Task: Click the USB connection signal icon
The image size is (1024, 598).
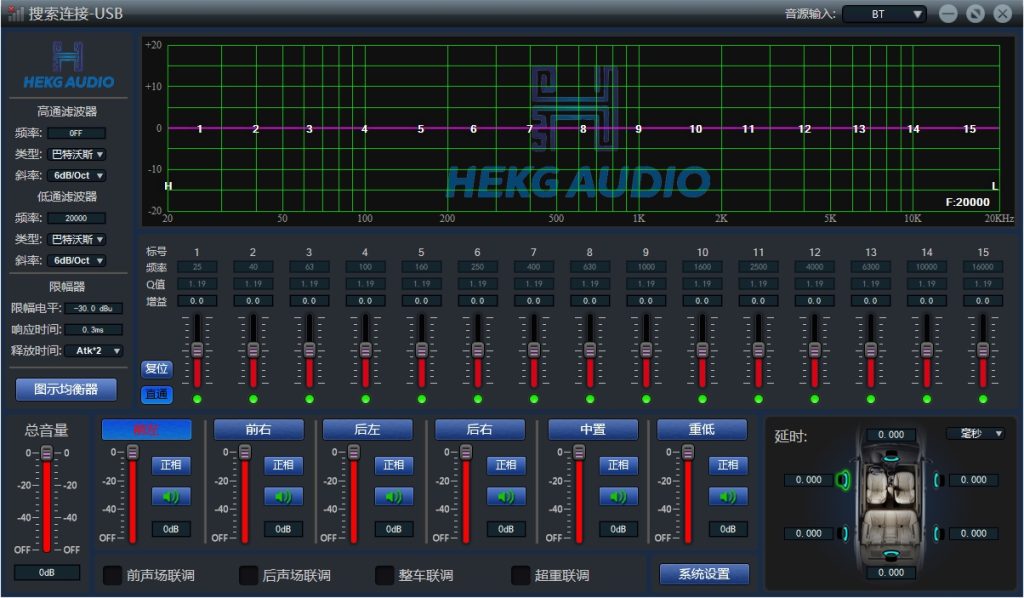Action: pyautogui.click(x=16, y=13)
